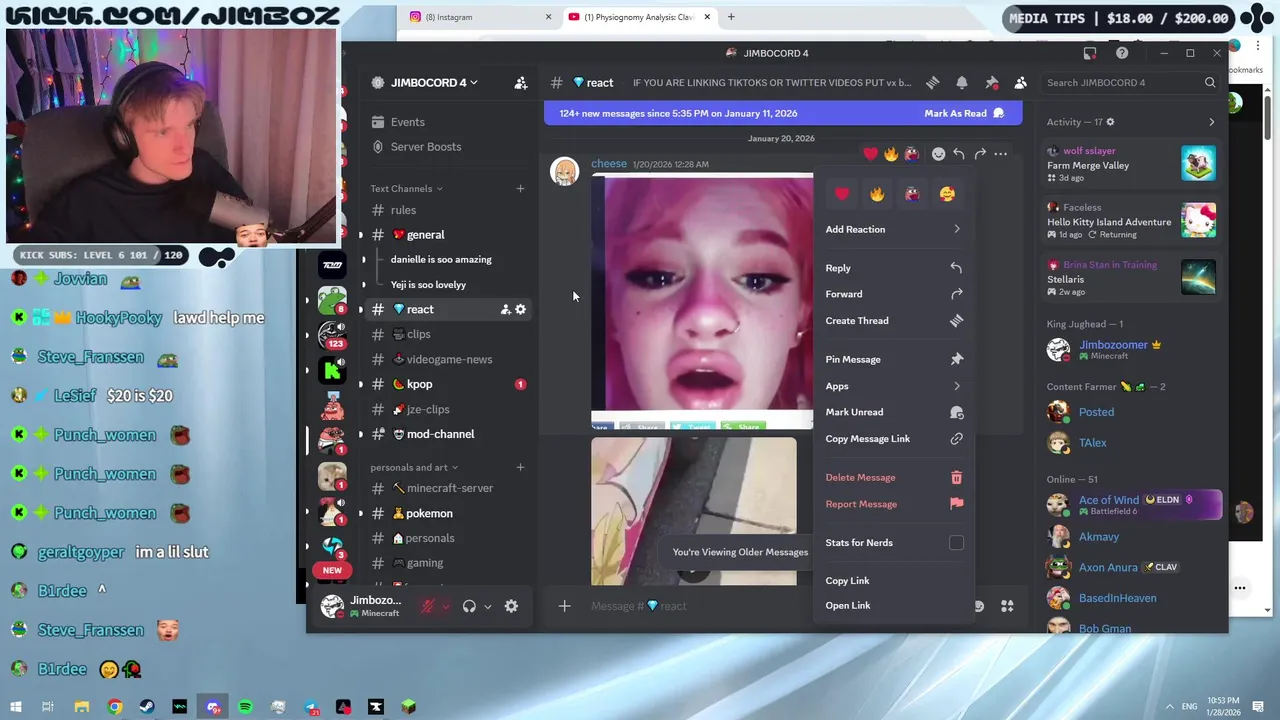
Task: Expand the Activity panel chevron
Action: [1211, 122]
